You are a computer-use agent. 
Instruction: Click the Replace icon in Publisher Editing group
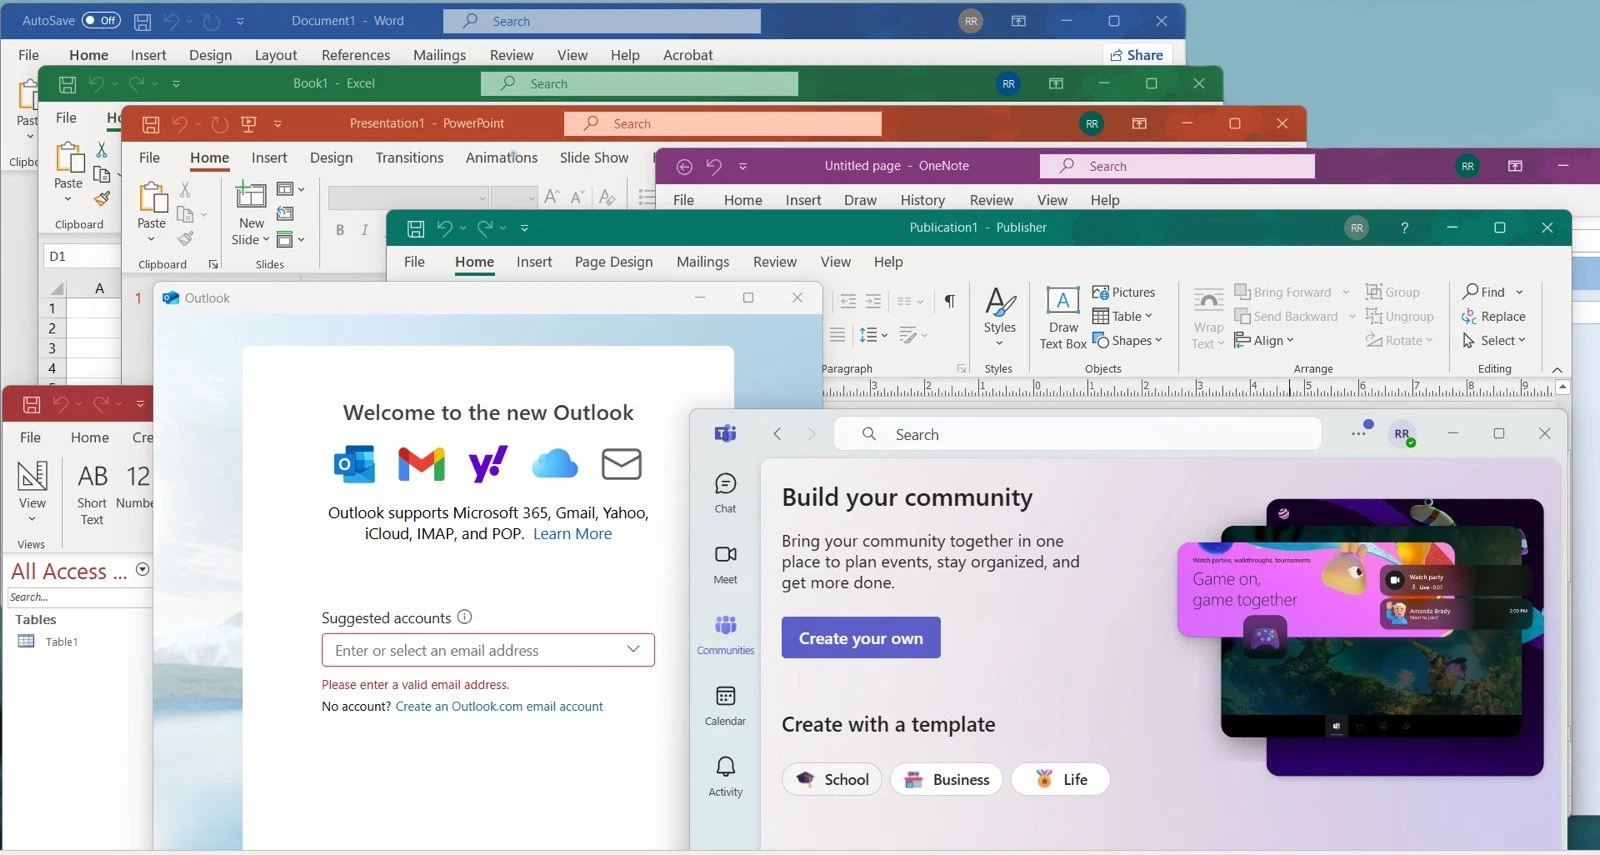coord(1469,316)
